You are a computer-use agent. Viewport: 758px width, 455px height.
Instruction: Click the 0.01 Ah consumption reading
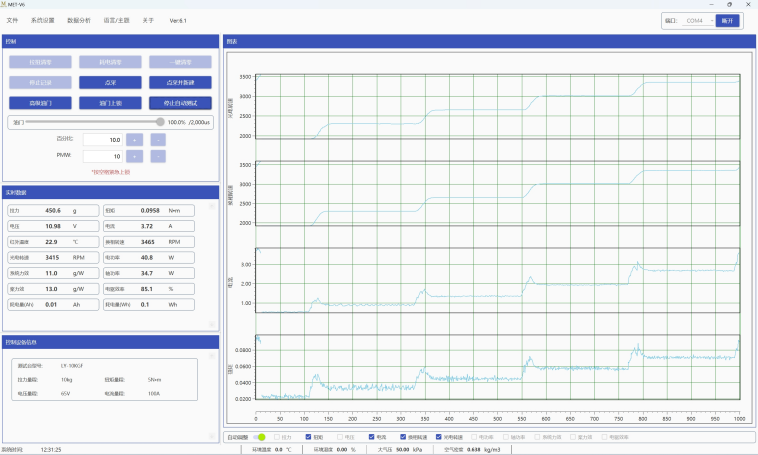53,305
